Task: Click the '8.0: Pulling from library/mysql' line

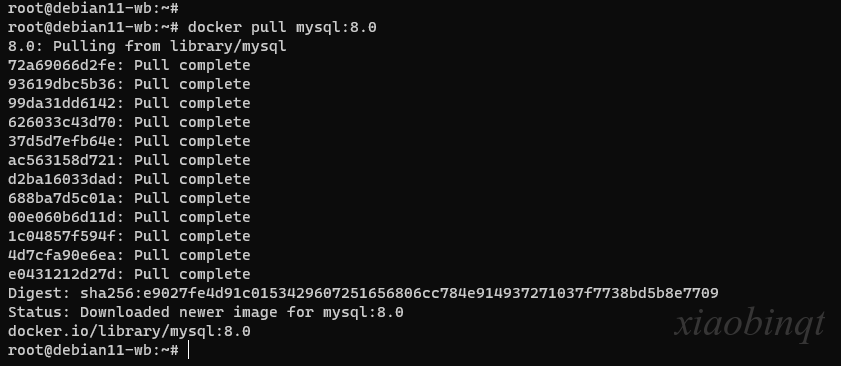Action: [x=147, y=47]
